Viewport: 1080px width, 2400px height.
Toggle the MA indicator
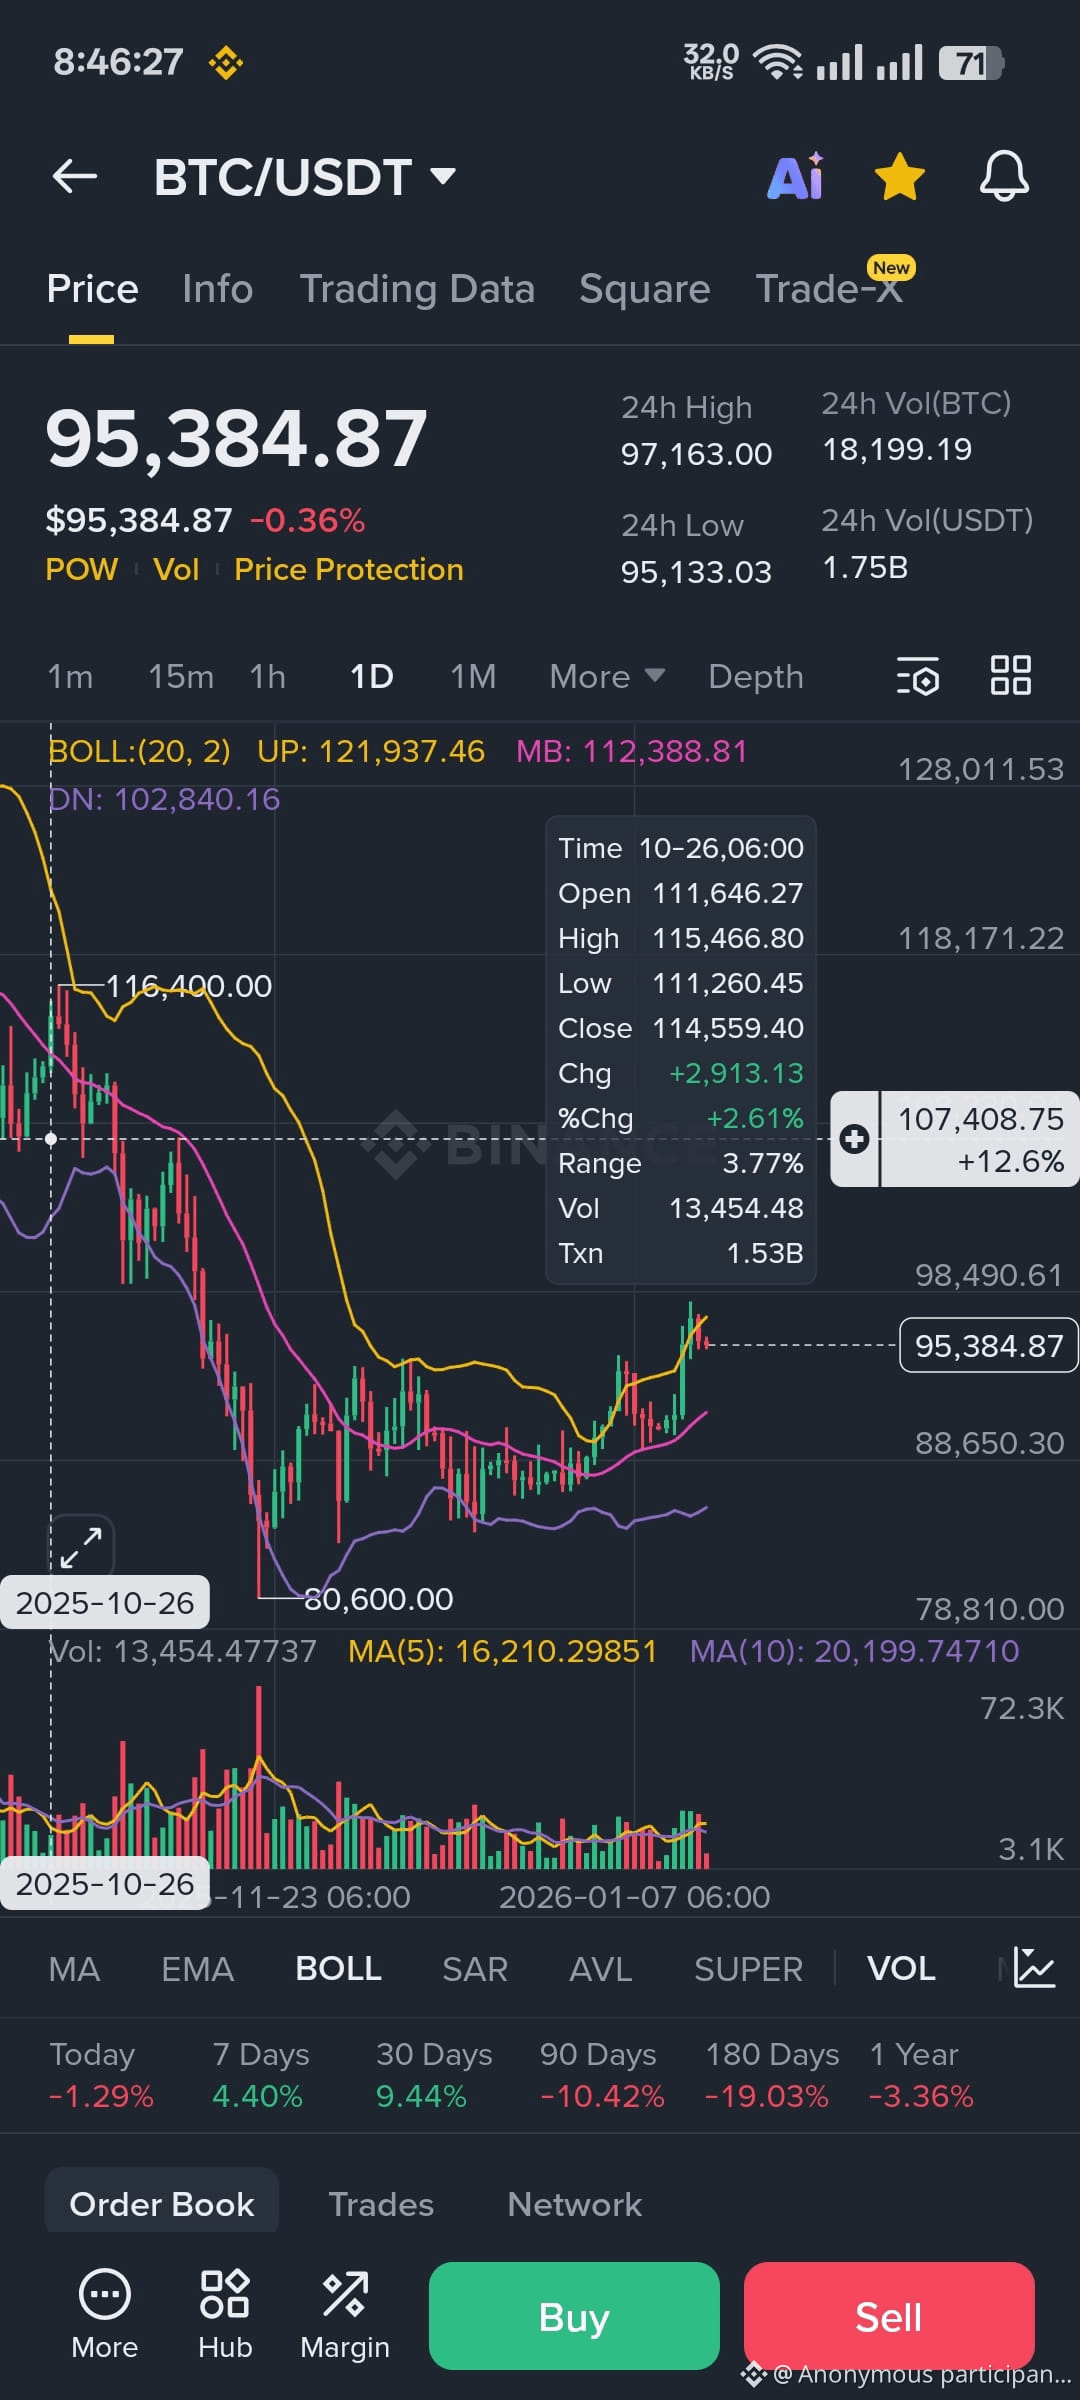click(74, 1969)
